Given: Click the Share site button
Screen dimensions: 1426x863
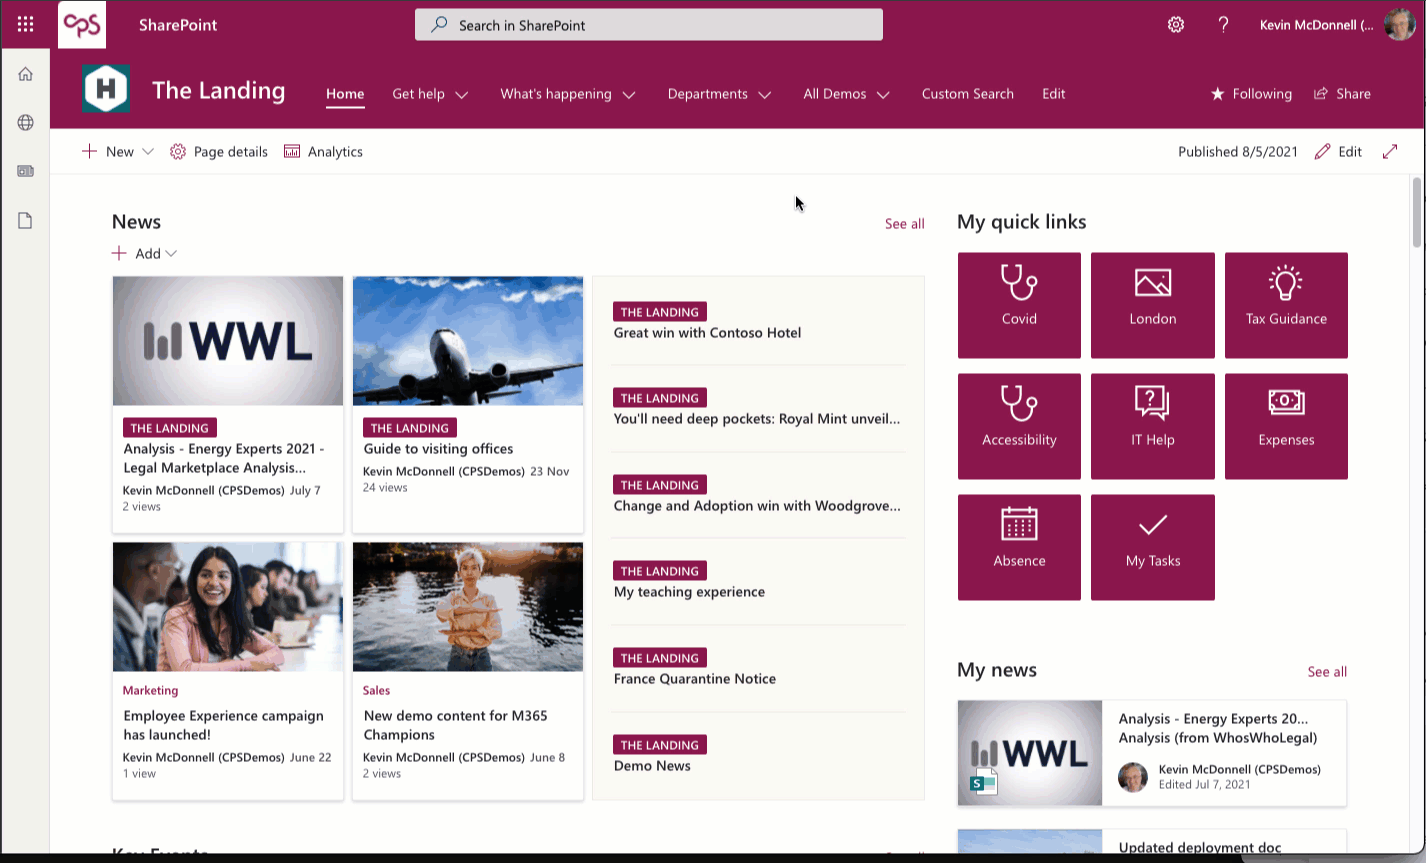Looking at the screenshot, I should click(1342, 94).
